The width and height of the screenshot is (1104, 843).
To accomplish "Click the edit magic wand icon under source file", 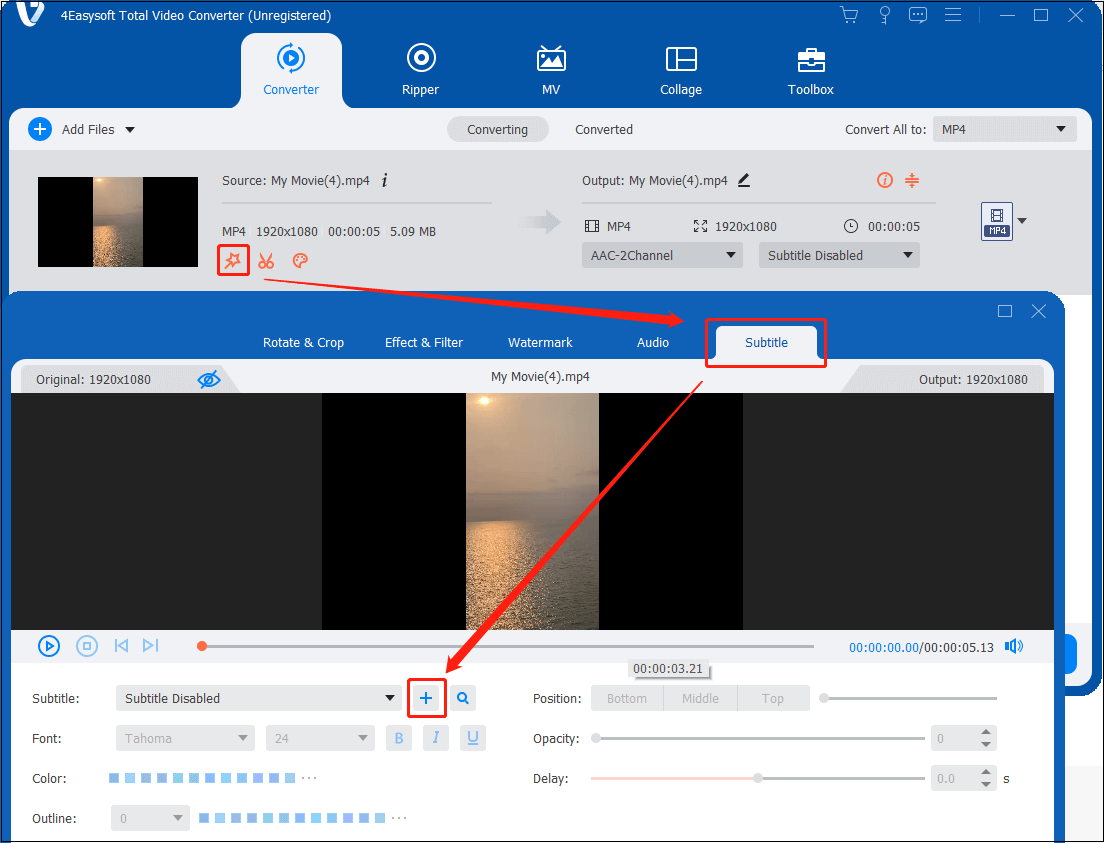I will point(232,261).
